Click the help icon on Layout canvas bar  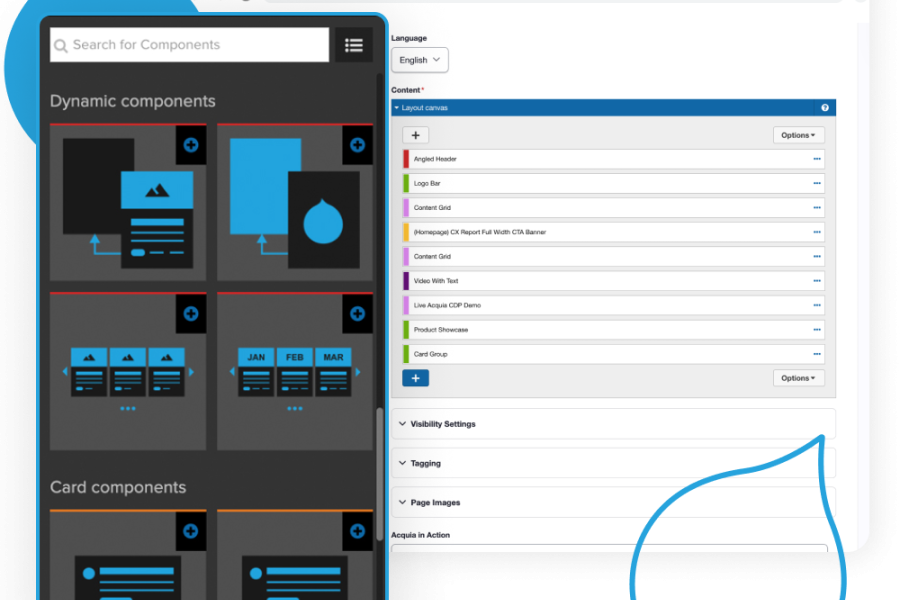[x=825, y=107]
